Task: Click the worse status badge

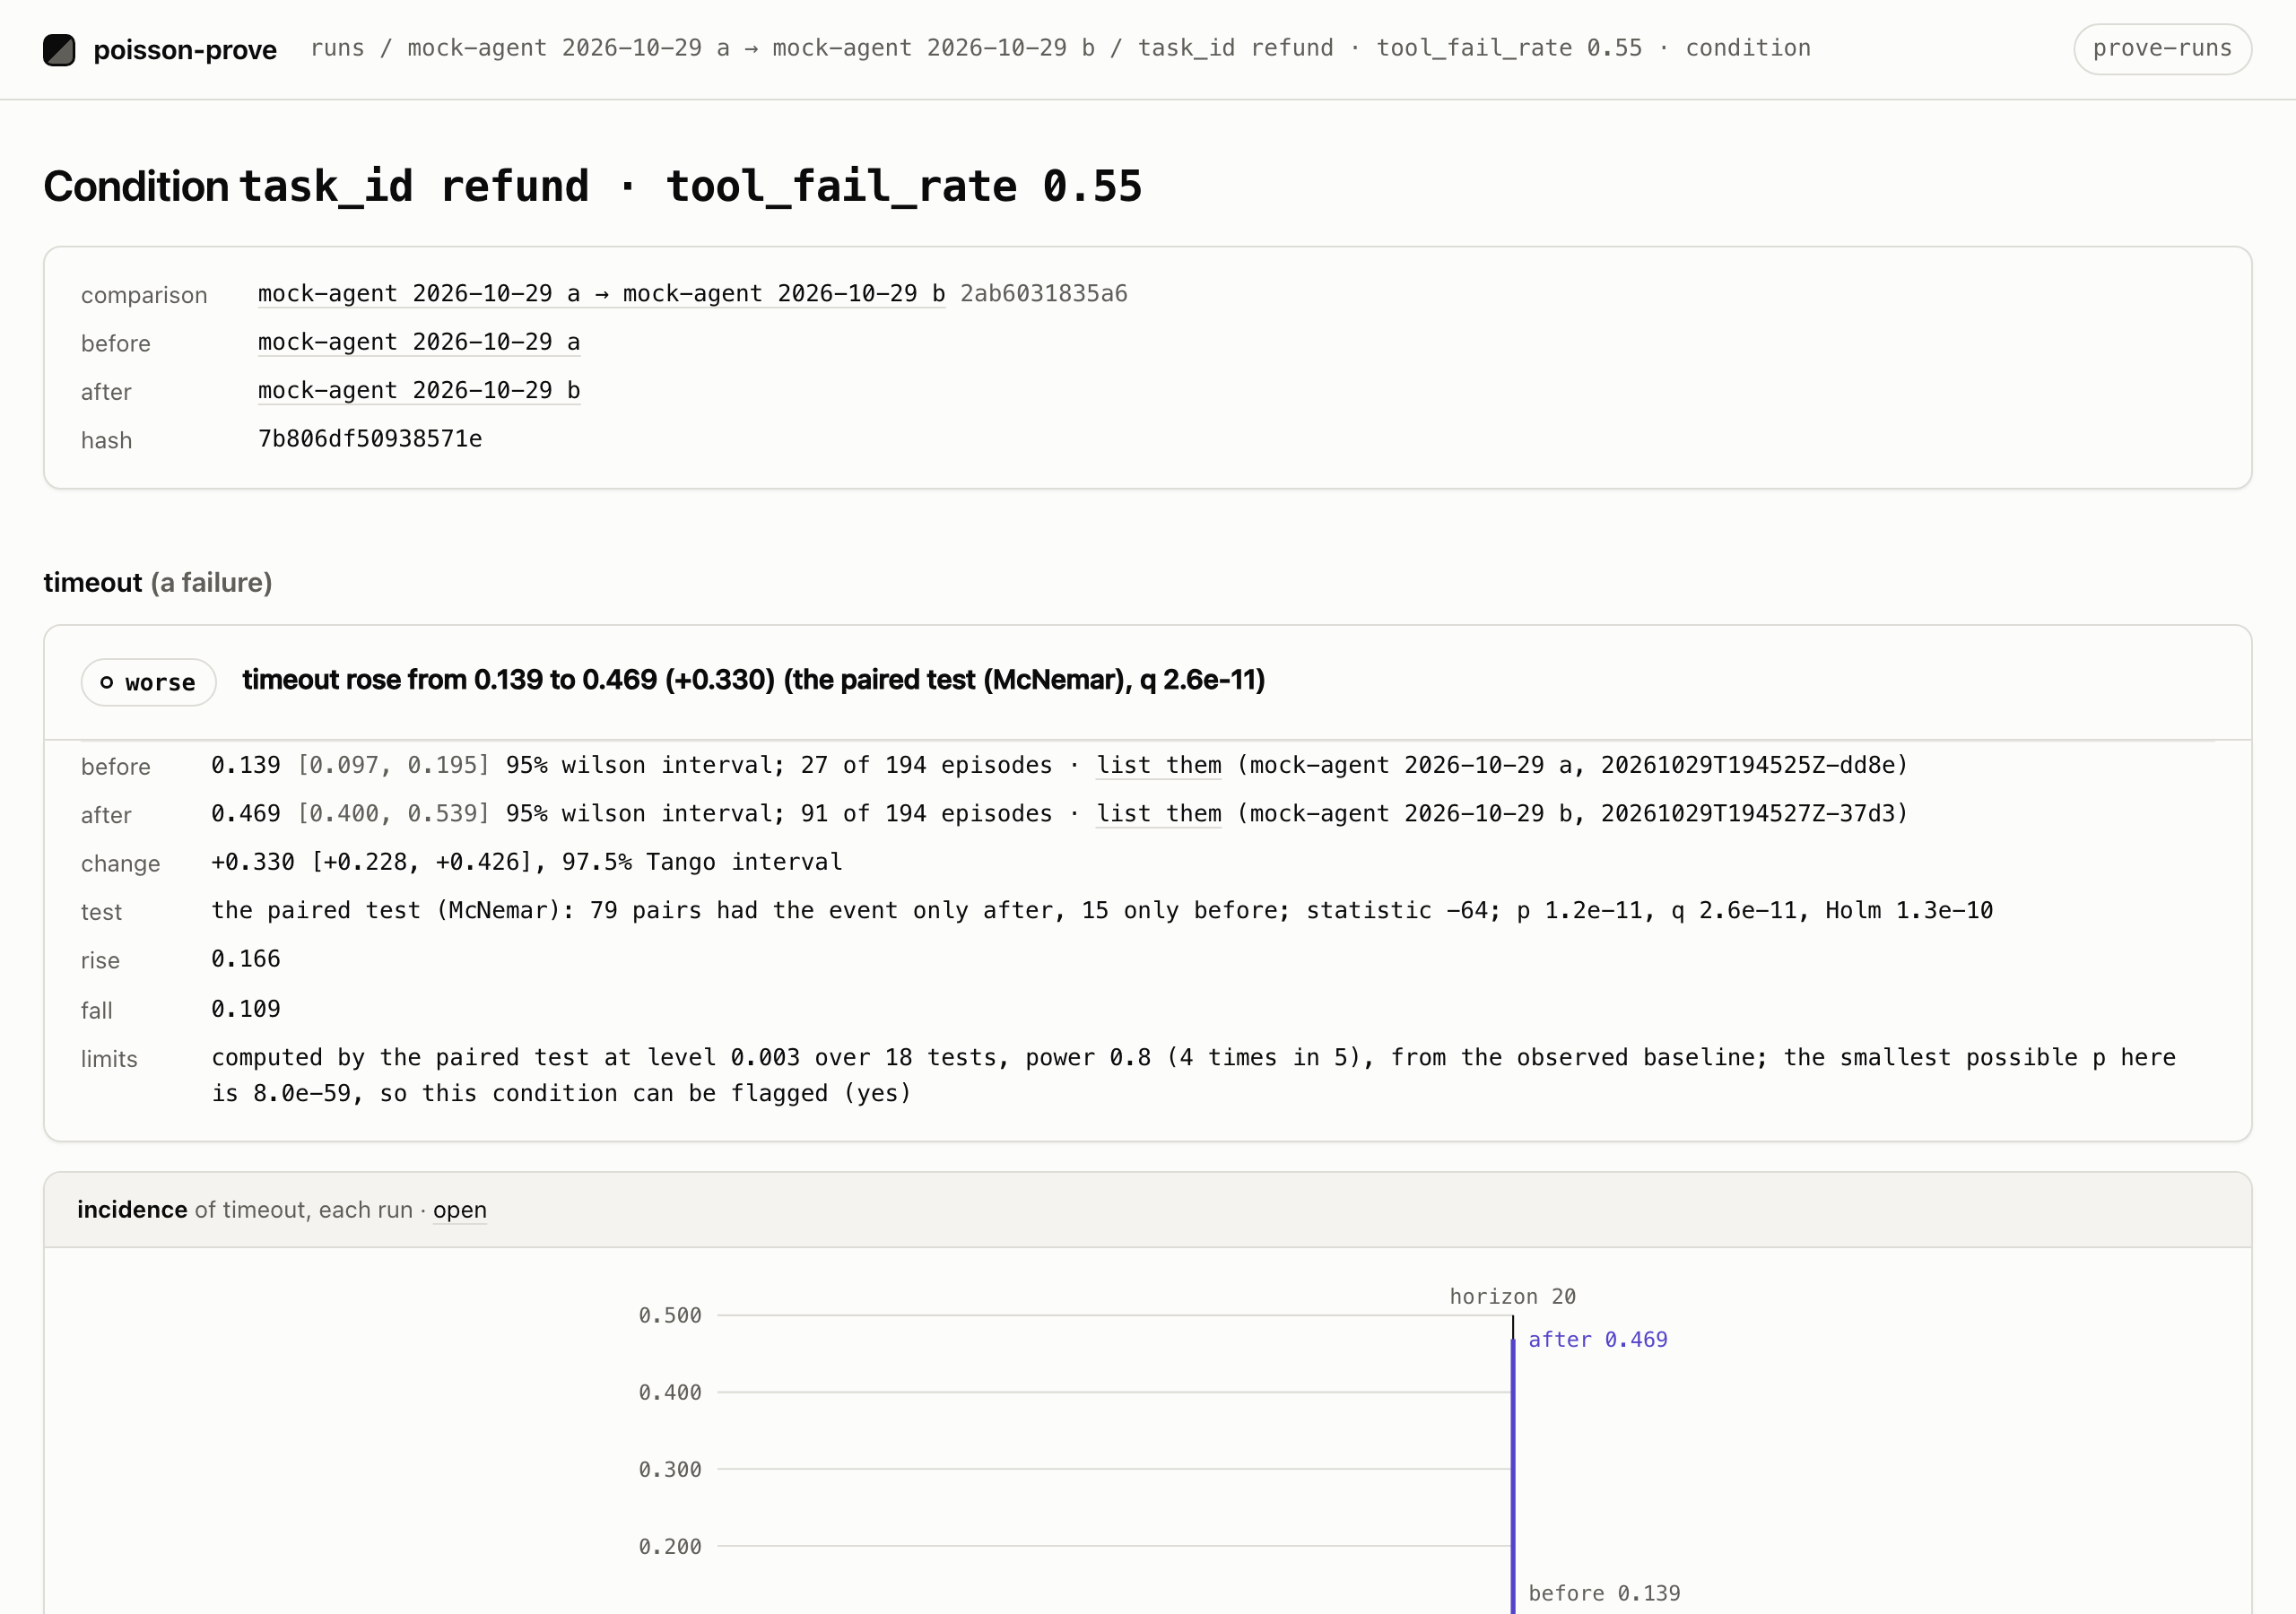Action: [x=149, y=682]
